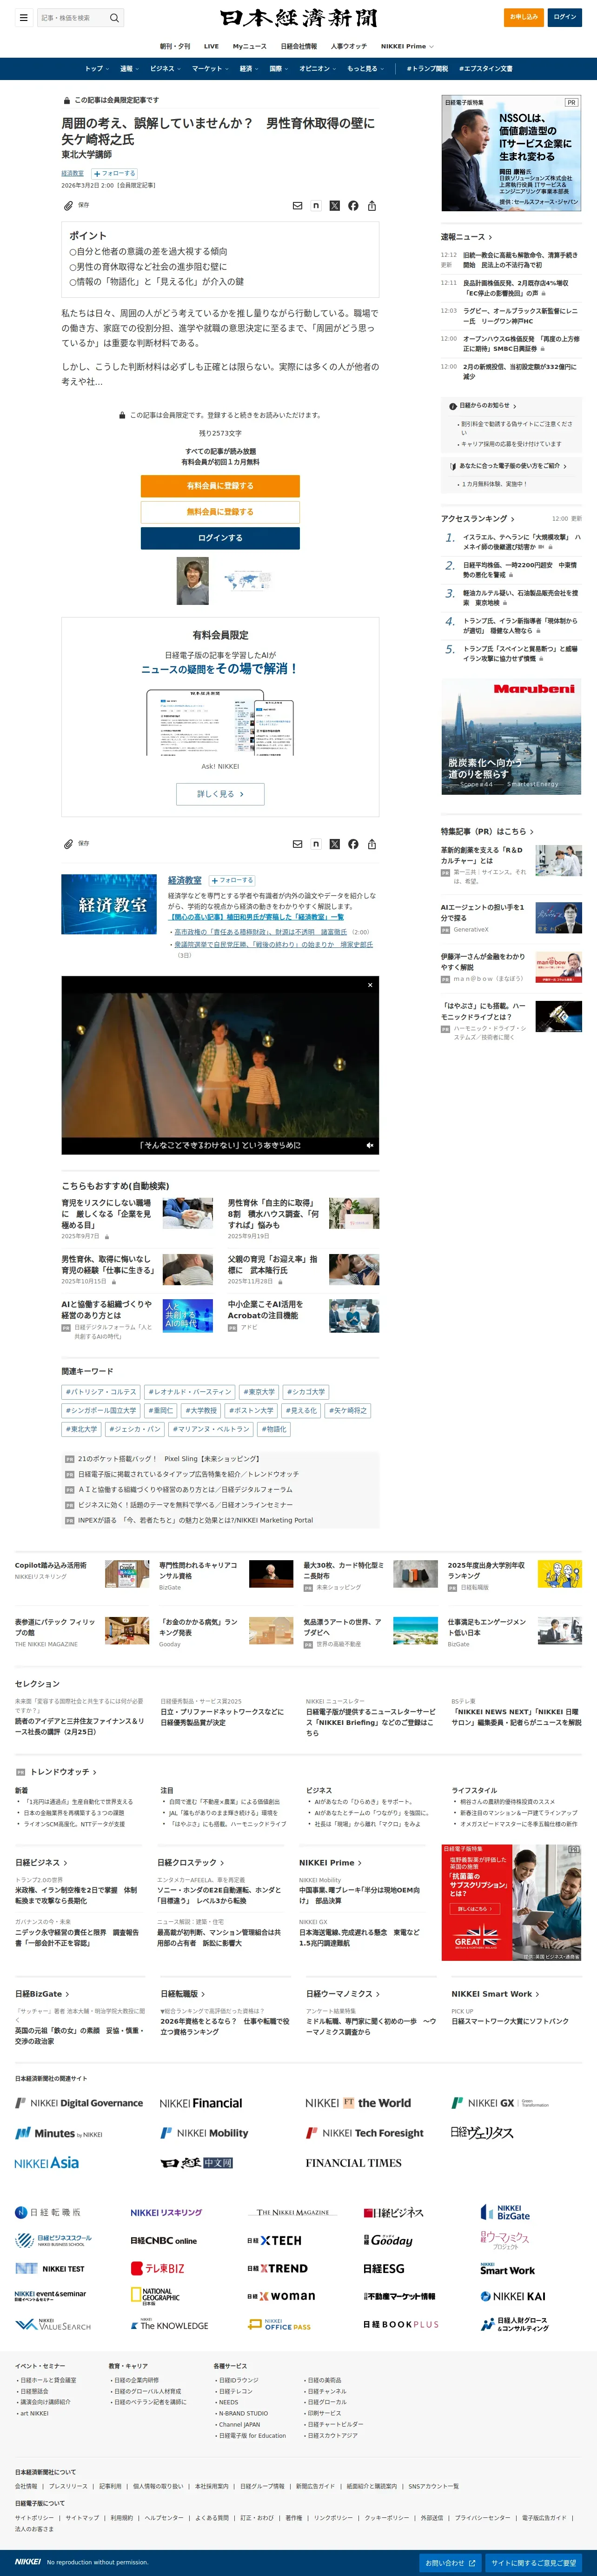The width and height of the screenshot is (597, 2576).
Task: Open the 日経 中文网 logo link
Action: [x=197, y=2162]
